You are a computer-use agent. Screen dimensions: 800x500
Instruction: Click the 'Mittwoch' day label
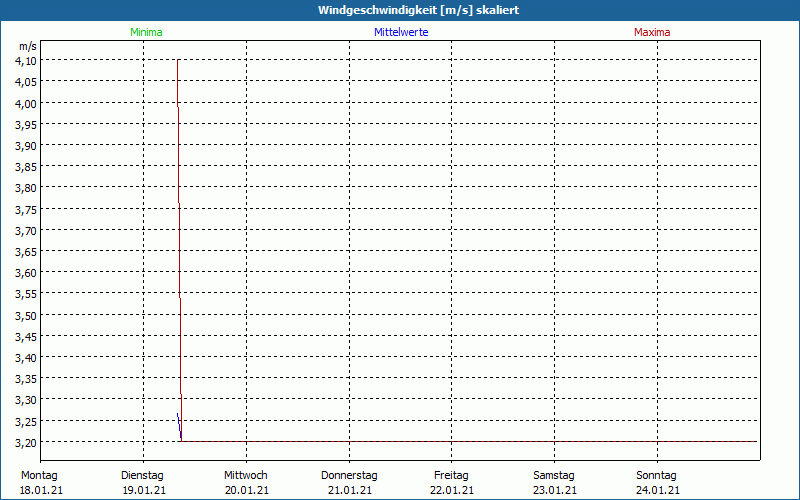click(245, 475)
